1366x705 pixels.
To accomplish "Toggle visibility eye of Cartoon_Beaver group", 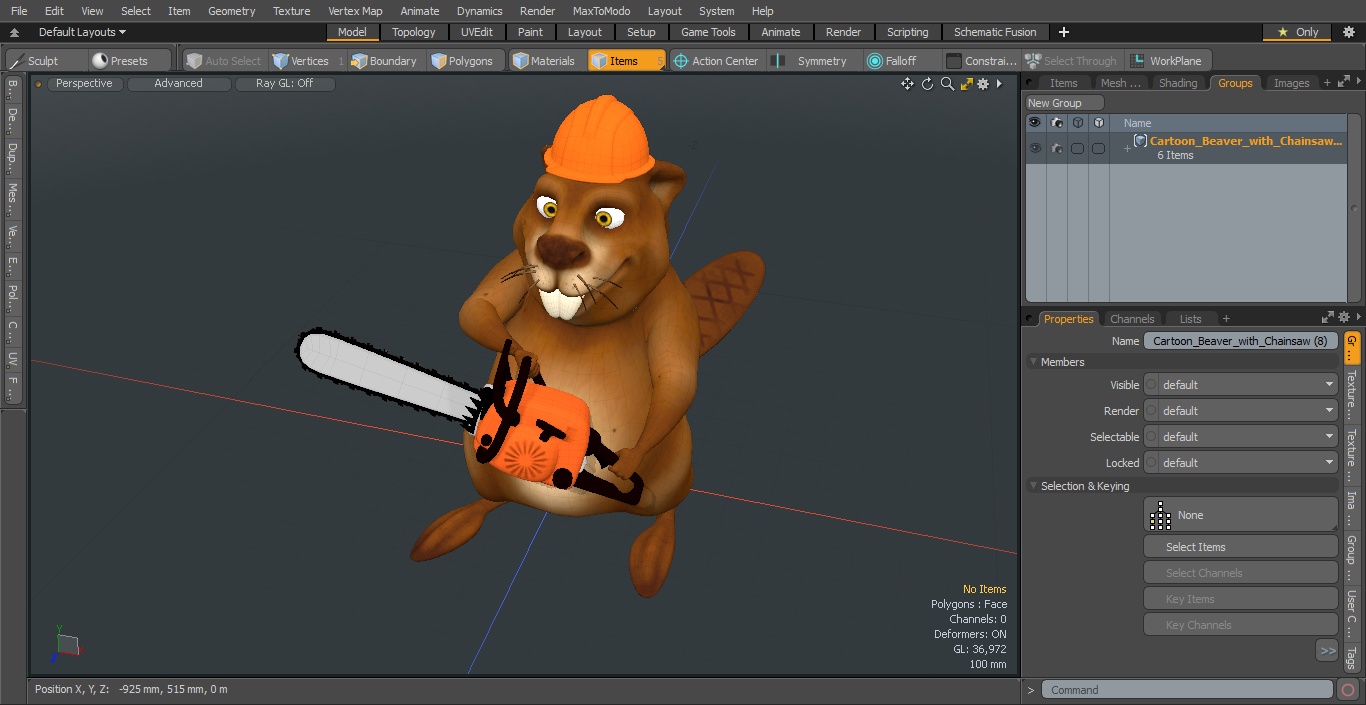I will (x=1035, y=148).
